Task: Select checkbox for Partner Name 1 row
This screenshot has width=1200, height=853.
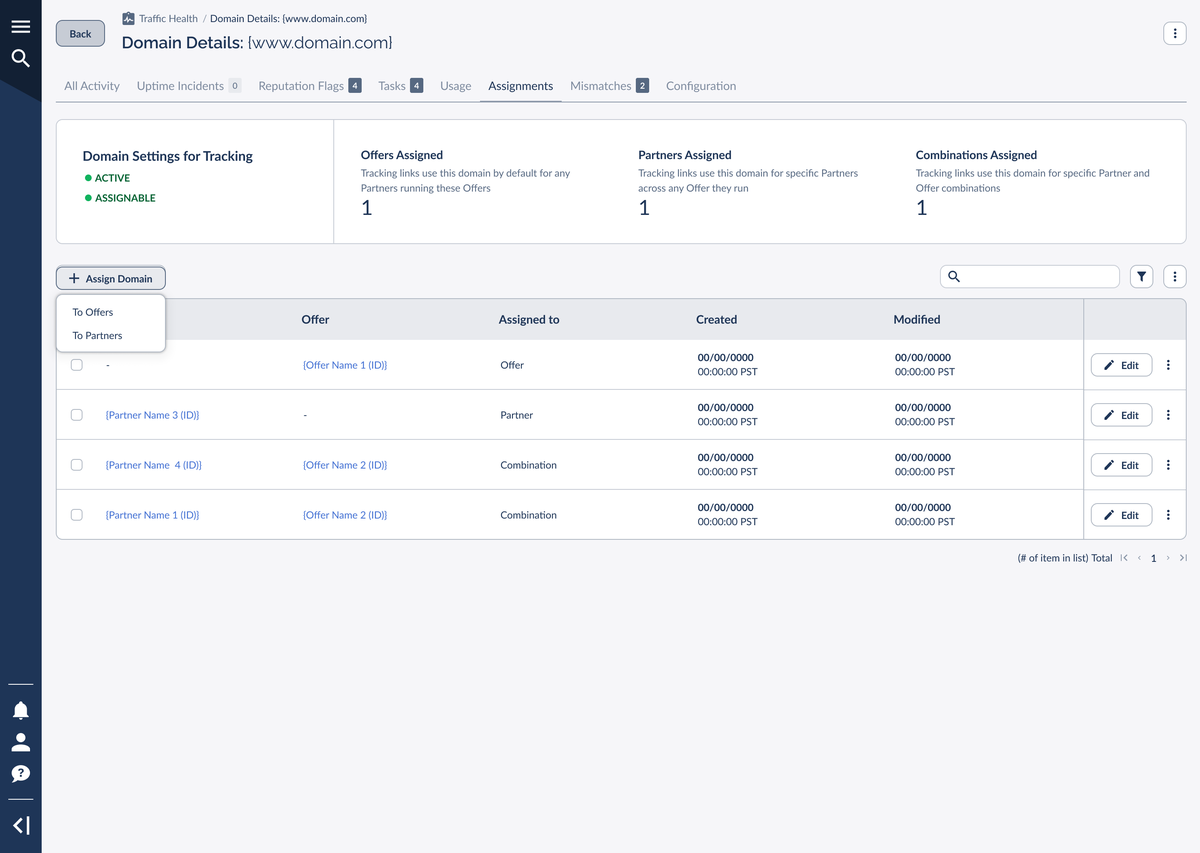Action: (x=77, y=515)
